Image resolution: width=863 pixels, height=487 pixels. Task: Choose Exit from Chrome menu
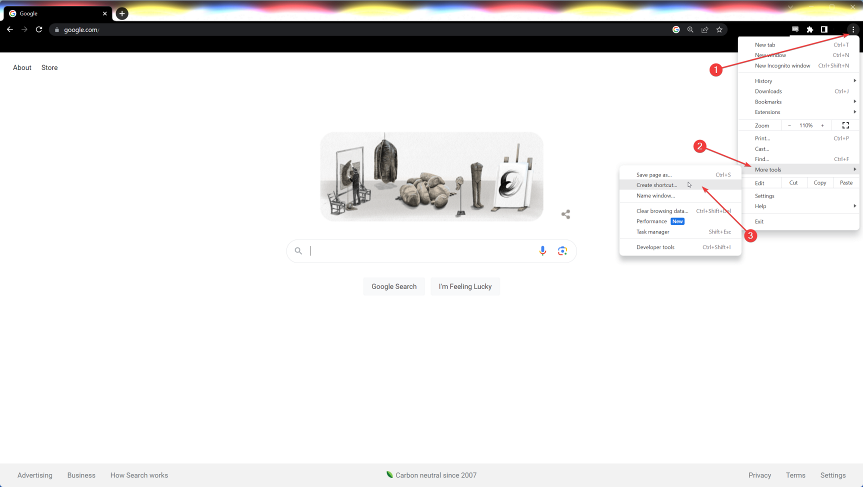tap(799, 221)
